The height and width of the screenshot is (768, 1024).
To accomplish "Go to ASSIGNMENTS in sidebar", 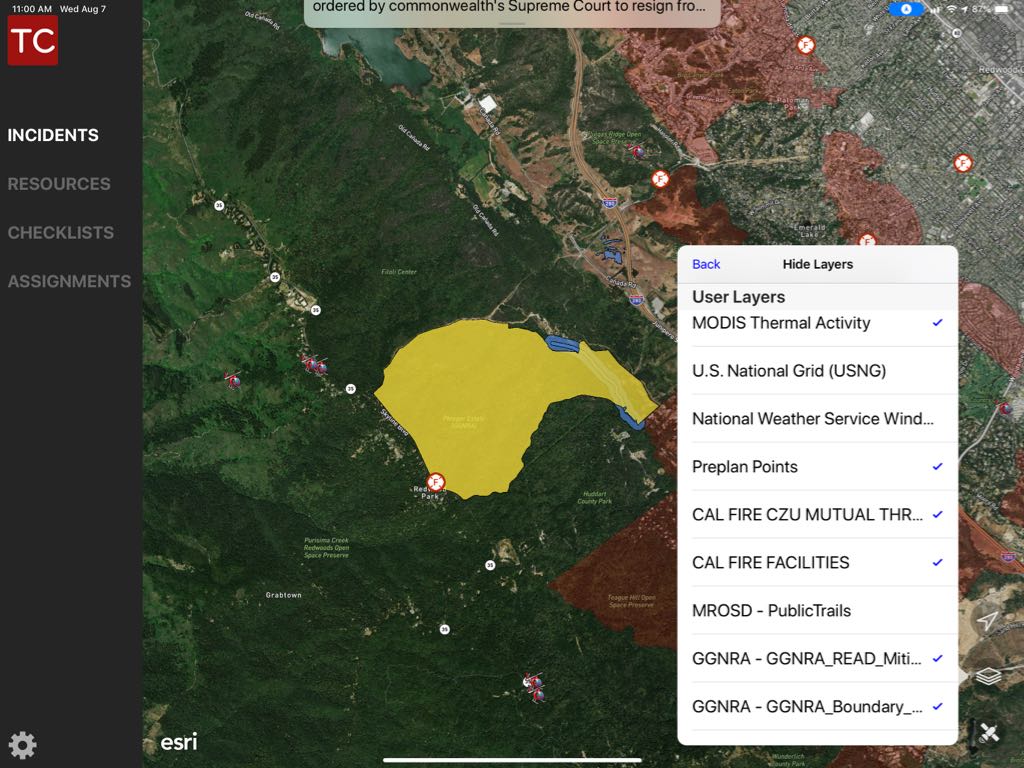I will coord(69,282).
